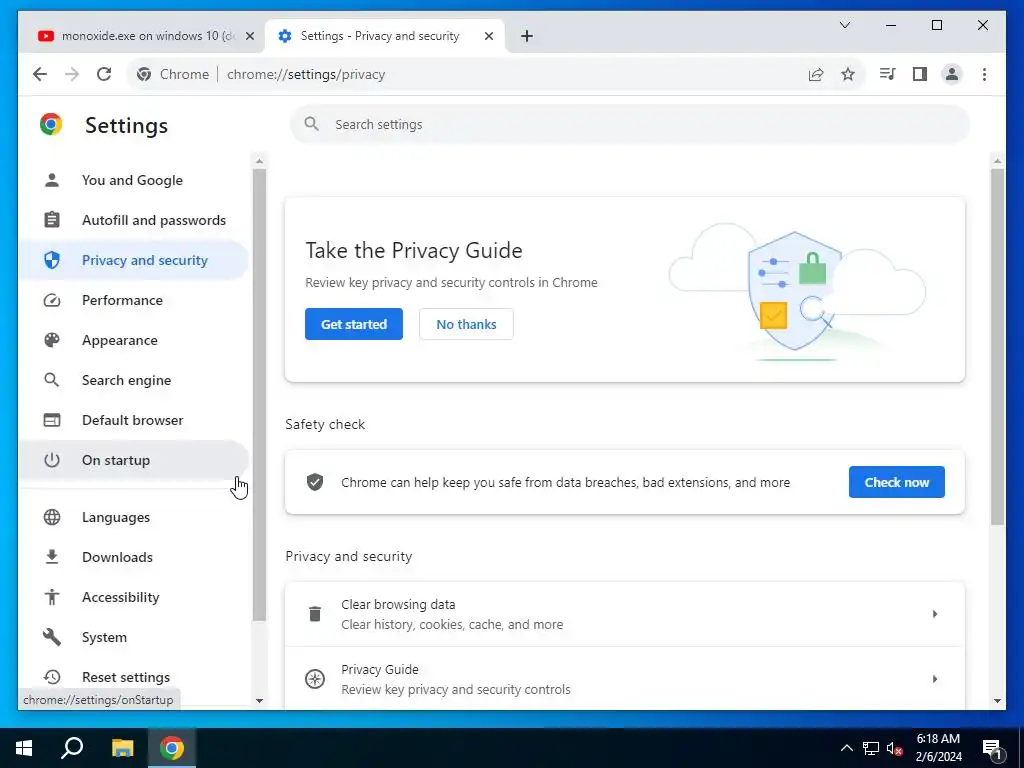Reload the current page
Image resolution: width=1024 pixels, height=768 pixels.
click(x=104, y=74)
